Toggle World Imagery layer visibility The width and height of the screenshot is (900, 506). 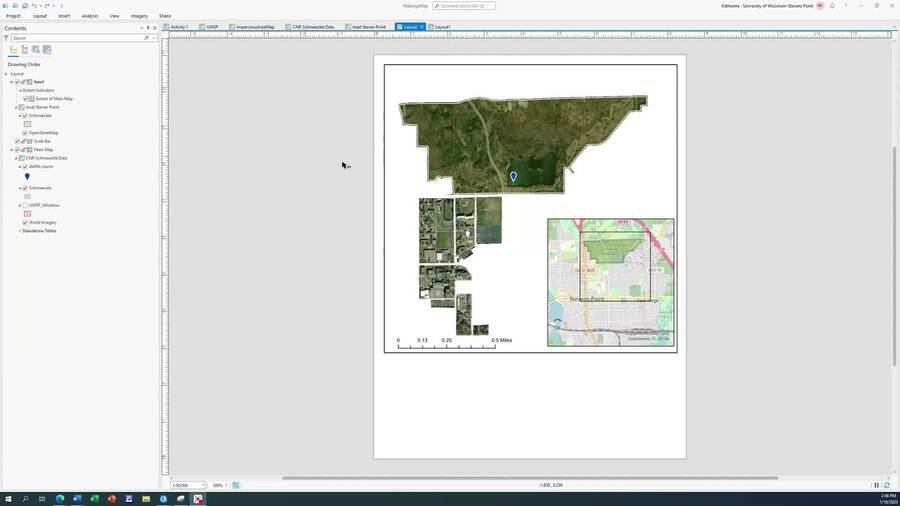tap(25, 223)
